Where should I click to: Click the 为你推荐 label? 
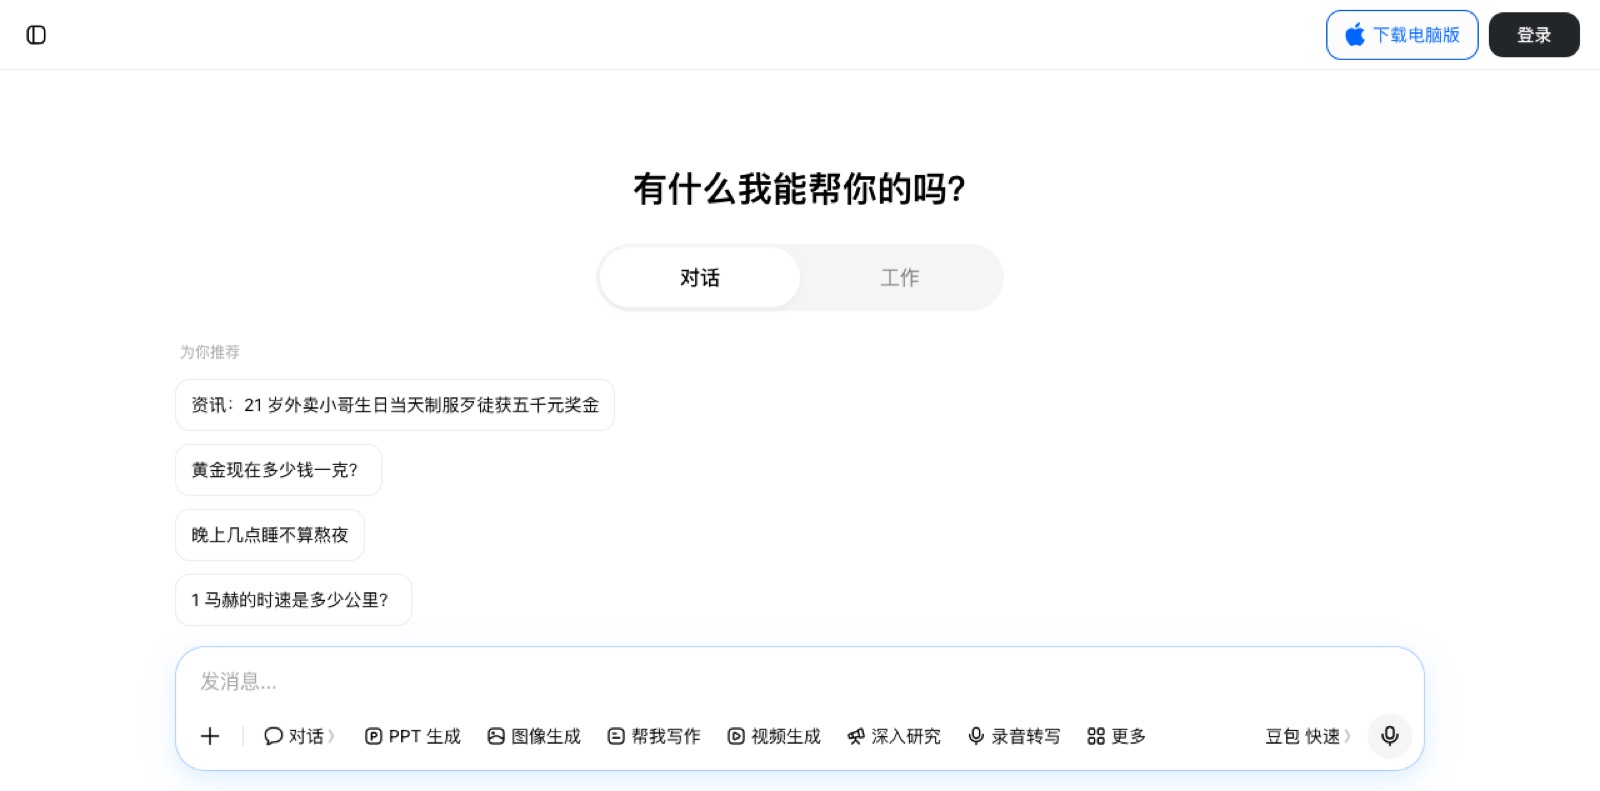coord(210,352)
